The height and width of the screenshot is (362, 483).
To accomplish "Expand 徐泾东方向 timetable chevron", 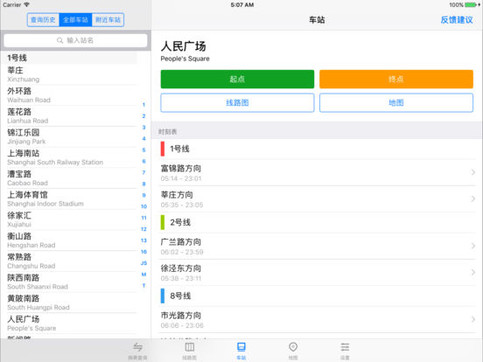I will [x=473, y=272].
